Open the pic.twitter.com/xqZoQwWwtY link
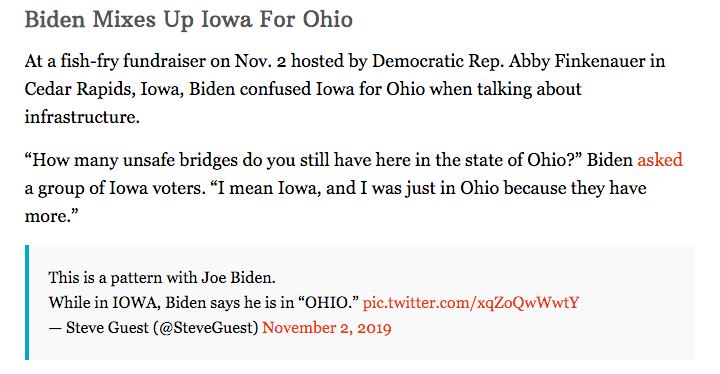This screenshot has height=374, width=720. (471, 303)
